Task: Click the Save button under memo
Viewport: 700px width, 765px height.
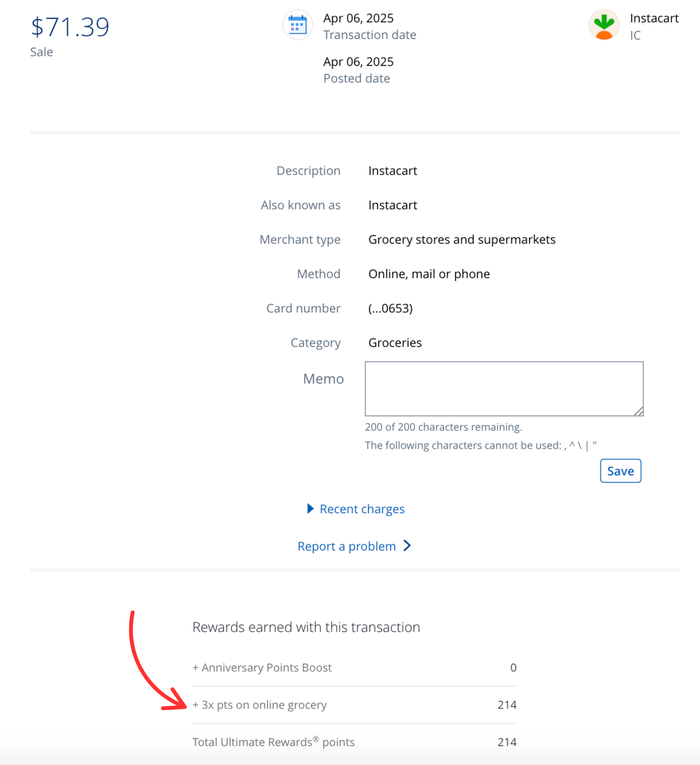Action: [x=620, y=471]
